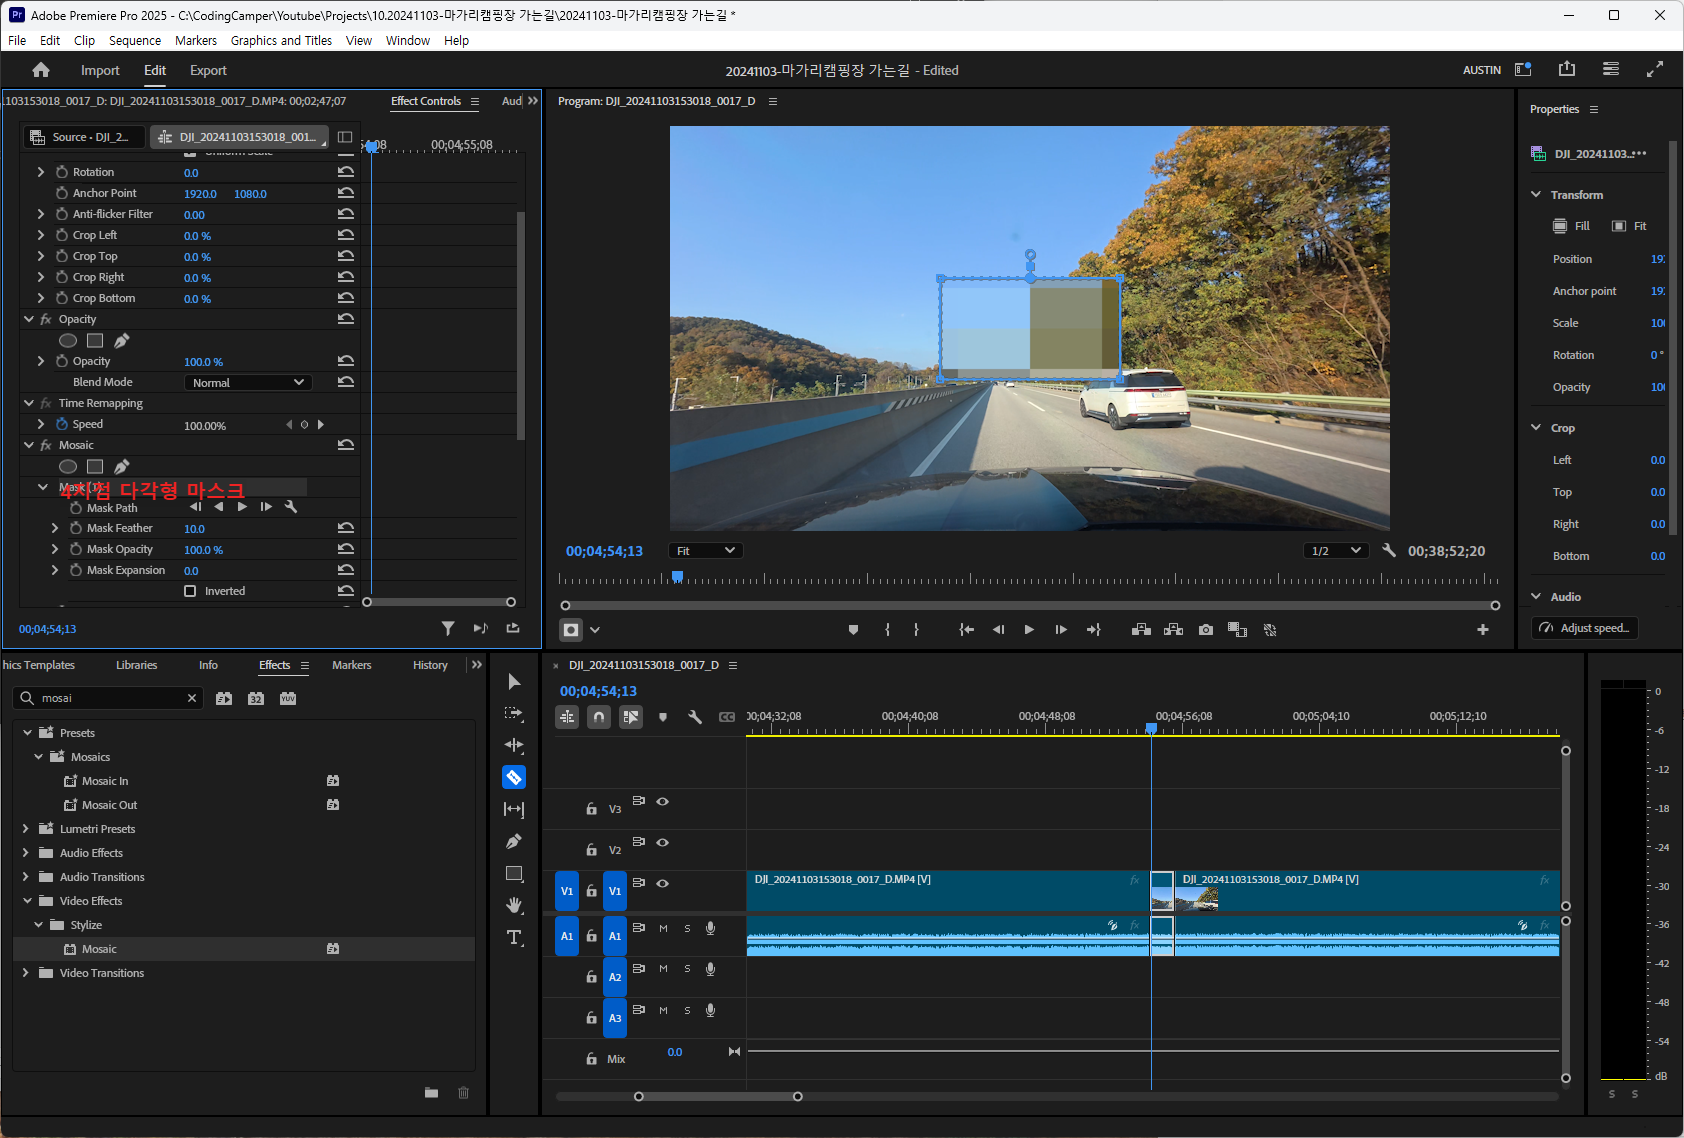The width and height of the screenshot is (1684, 1138).
Task: Select the Track Select Forward tool
Action: (x=514, y=714)
